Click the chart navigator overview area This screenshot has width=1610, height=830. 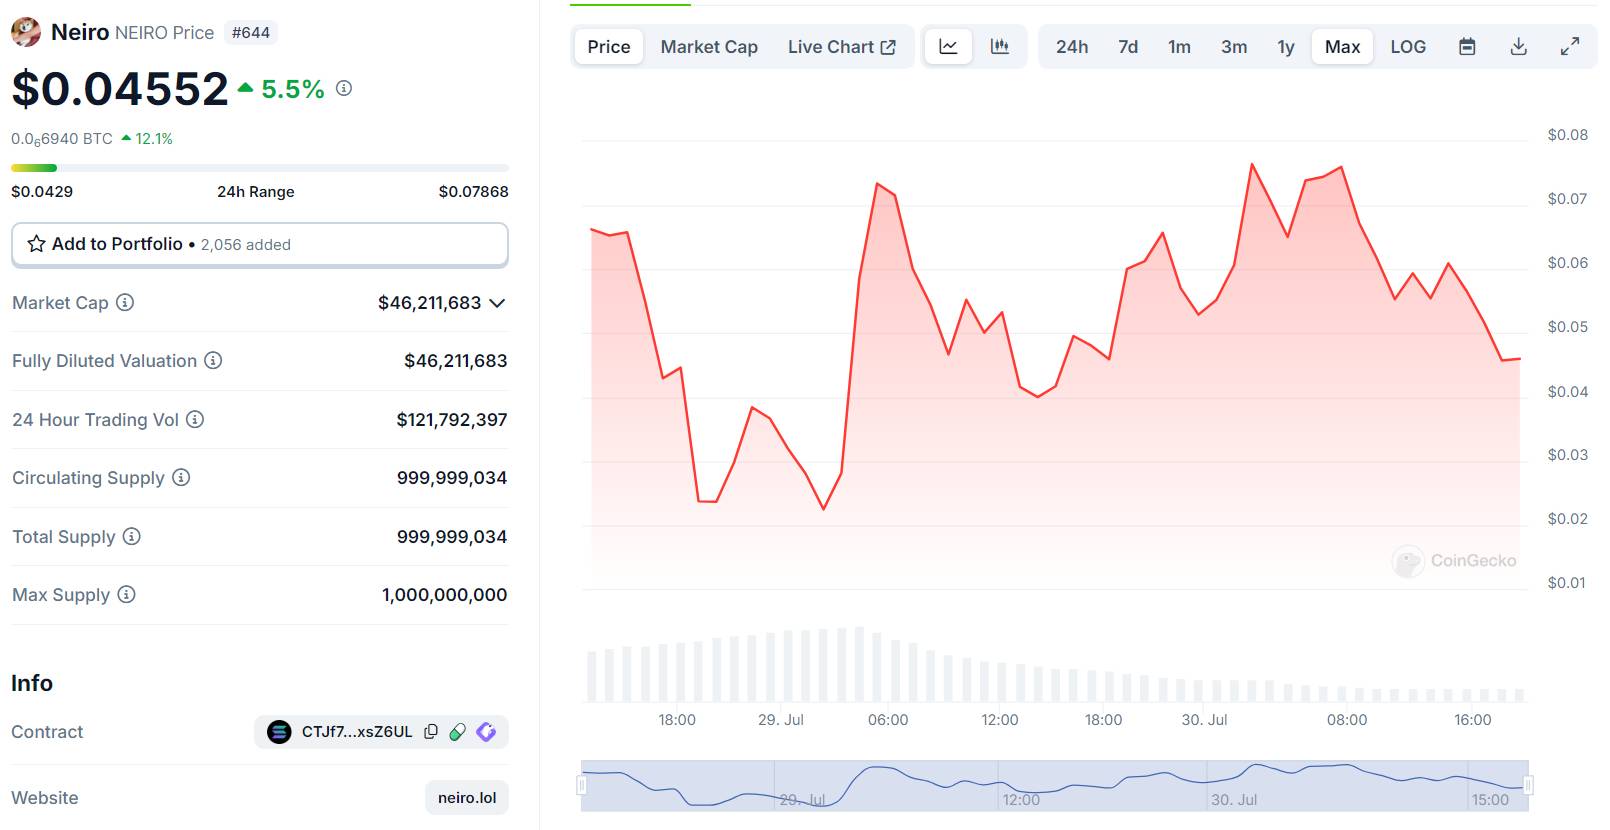(1054, 785)
